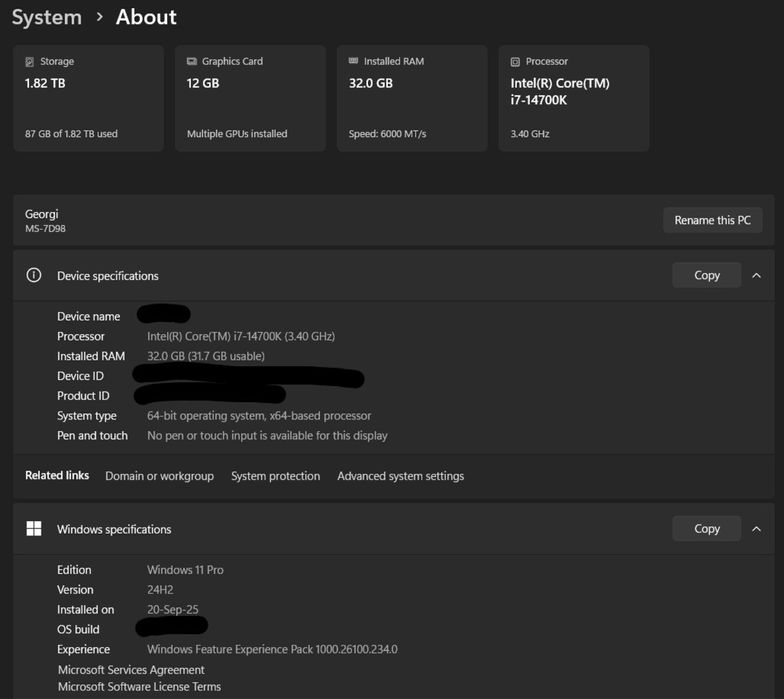Open the Storage 1.82 TB card
784x699 pixels.
[x=88, y=98]
